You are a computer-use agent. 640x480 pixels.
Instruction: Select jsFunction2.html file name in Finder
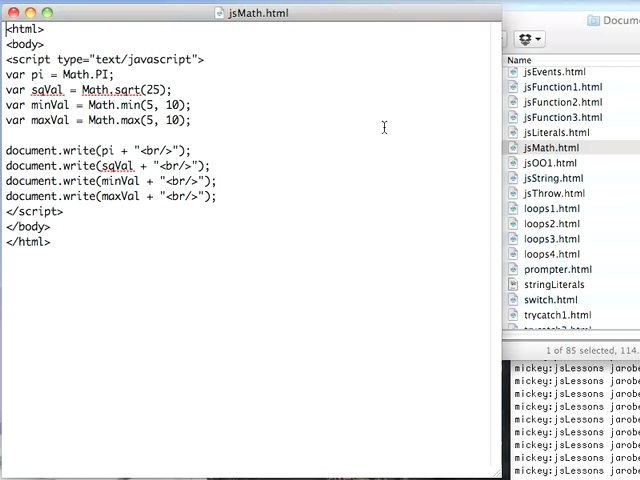[563, 102]
